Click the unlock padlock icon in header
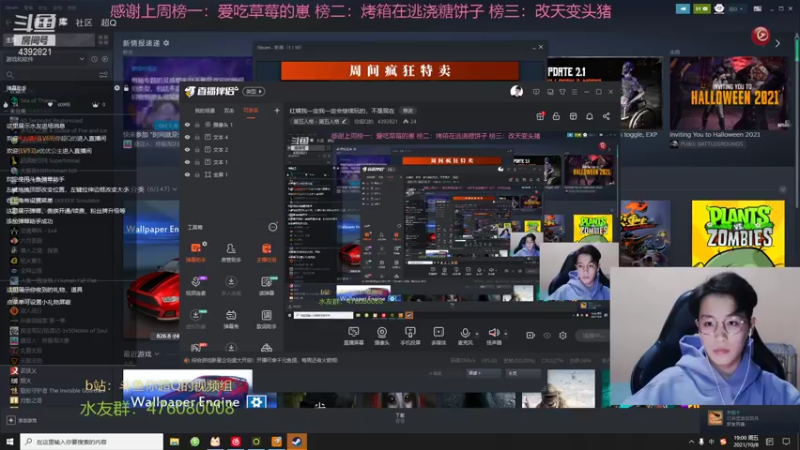 (x=556, y=116)
